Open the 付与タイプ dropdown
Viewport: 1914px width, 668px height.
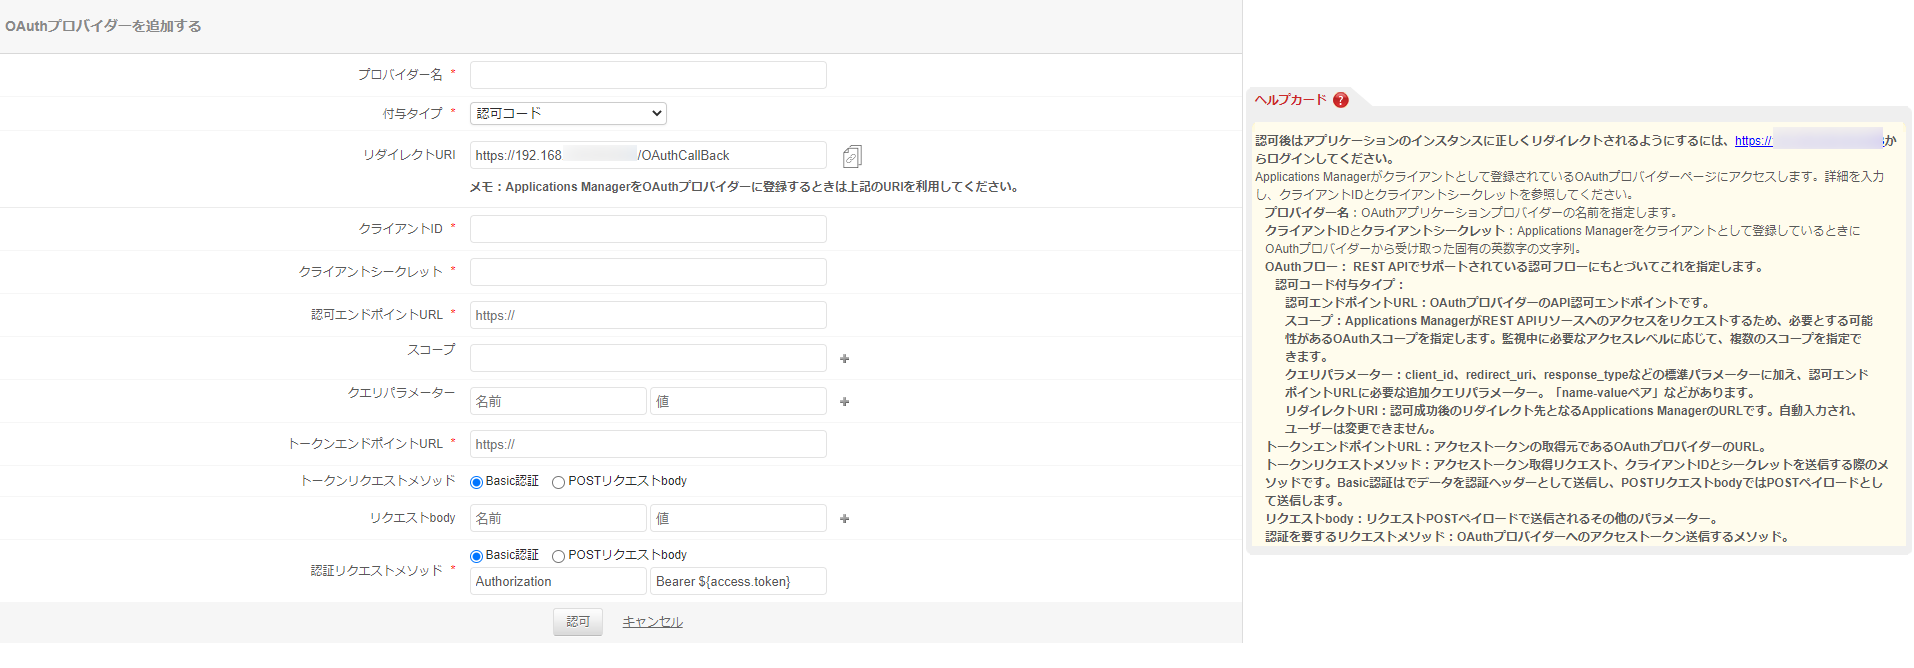click(568, 114)
